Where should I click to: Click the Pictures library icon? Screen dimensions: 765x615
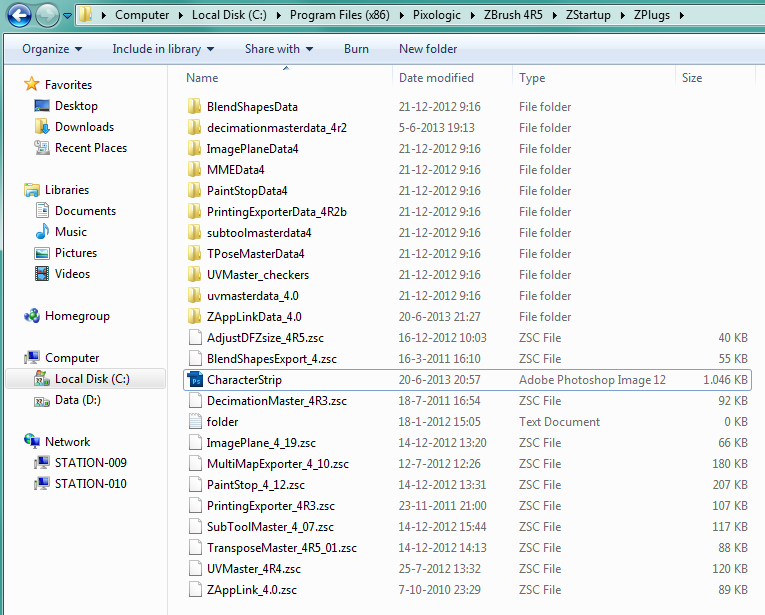[x=42, y=253]
